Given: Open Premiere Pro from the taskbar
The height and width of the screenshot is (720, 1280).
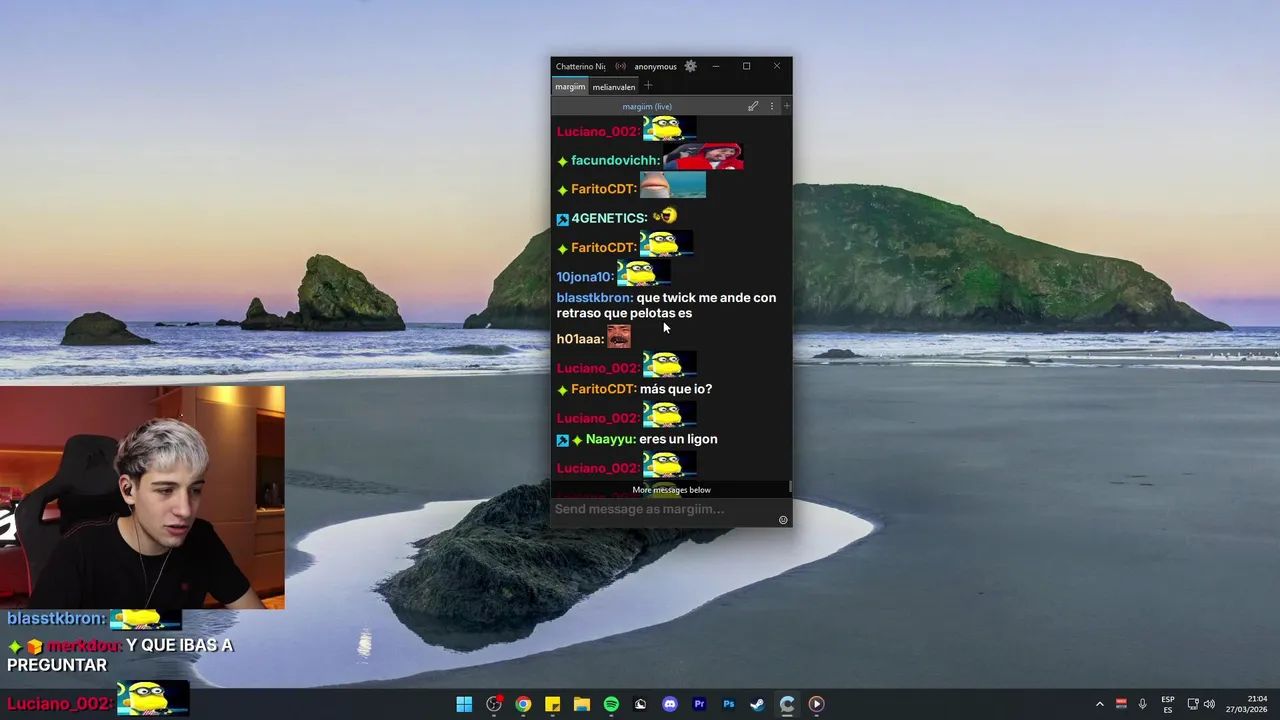Looking at the screenshot, I should (x=699, y=704).
